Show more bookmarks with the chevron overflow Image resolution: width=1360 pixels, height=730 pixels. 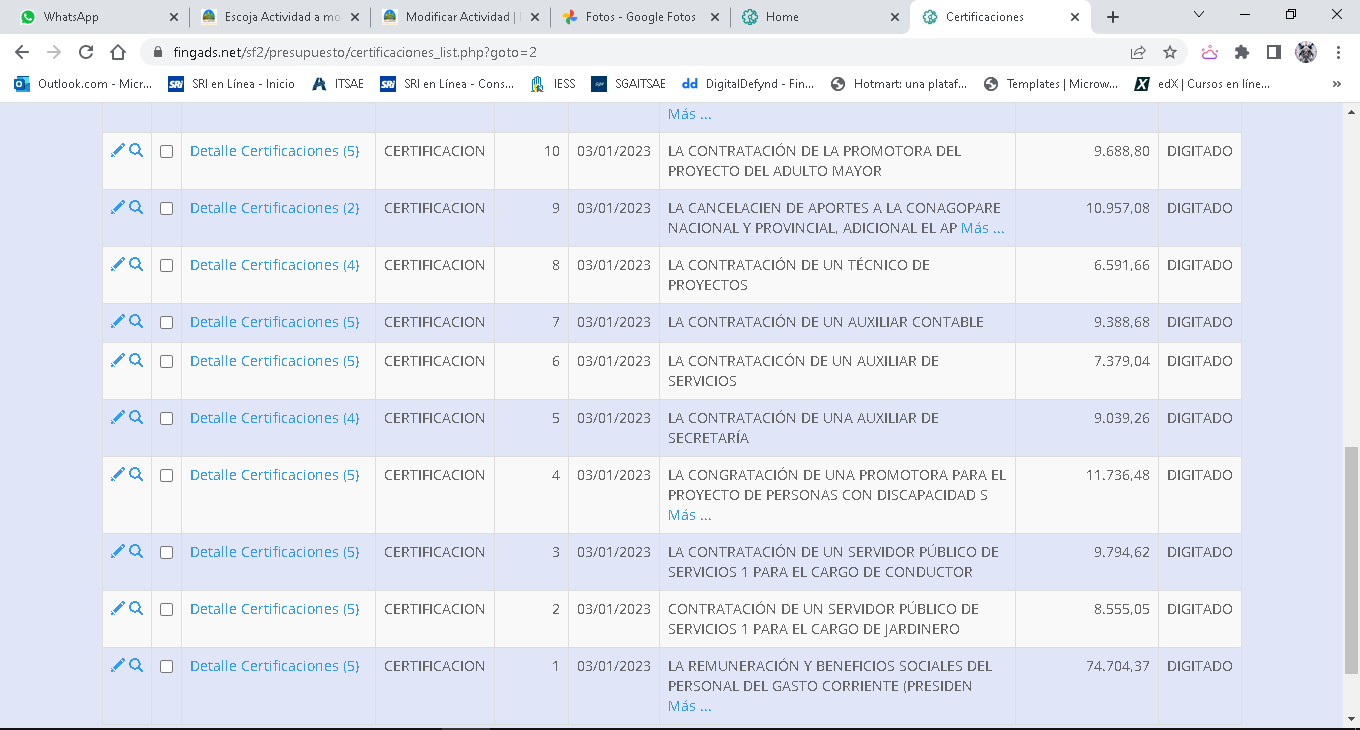click(x=1337, y=84)
